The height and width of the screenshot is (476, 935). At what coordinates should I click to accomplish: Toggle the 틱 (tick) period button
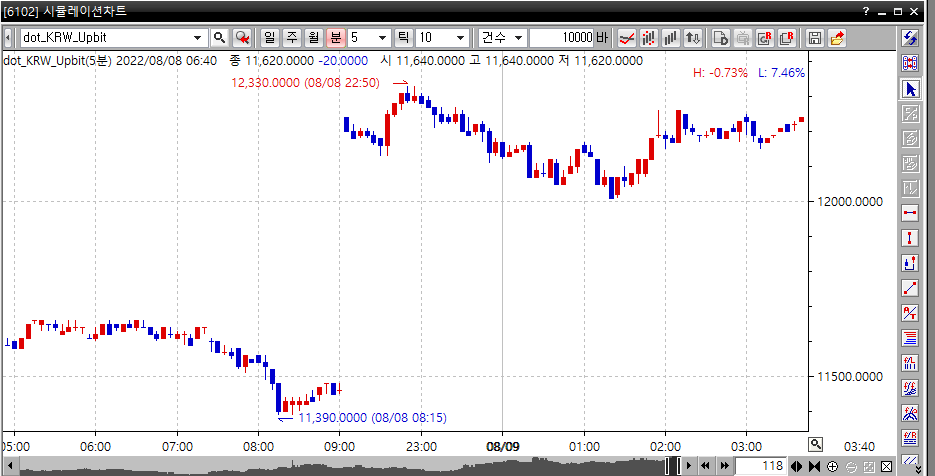pyautogui.click(x=404, y=37)
